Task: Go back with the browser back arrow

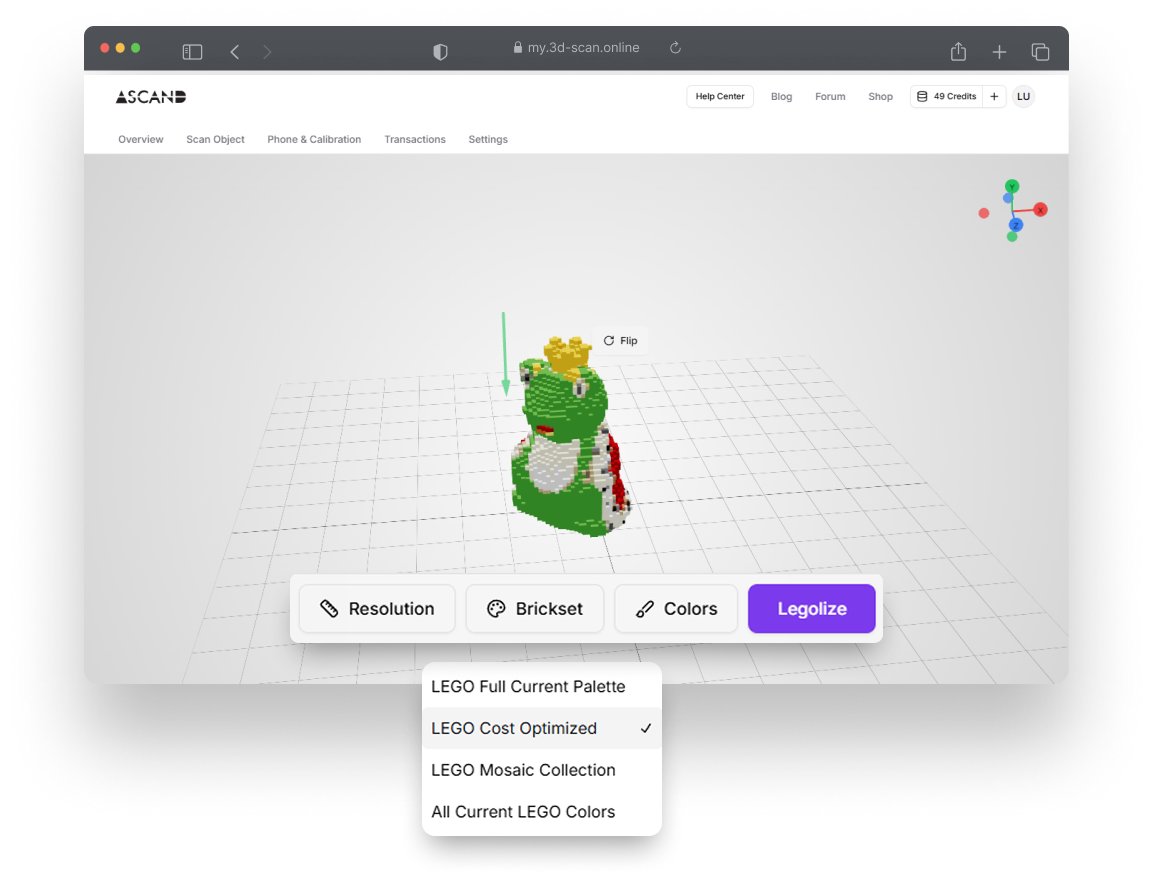Action: [235, 51]
